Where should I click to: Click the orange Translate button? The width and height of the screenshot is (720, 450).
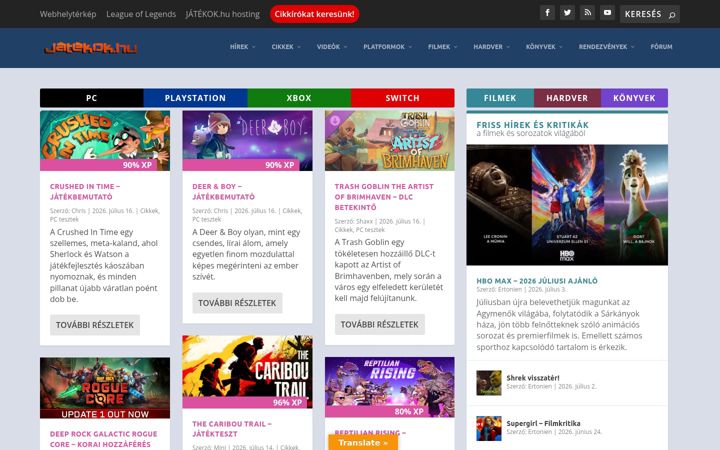pyautogui.click(x=363, y=443)
